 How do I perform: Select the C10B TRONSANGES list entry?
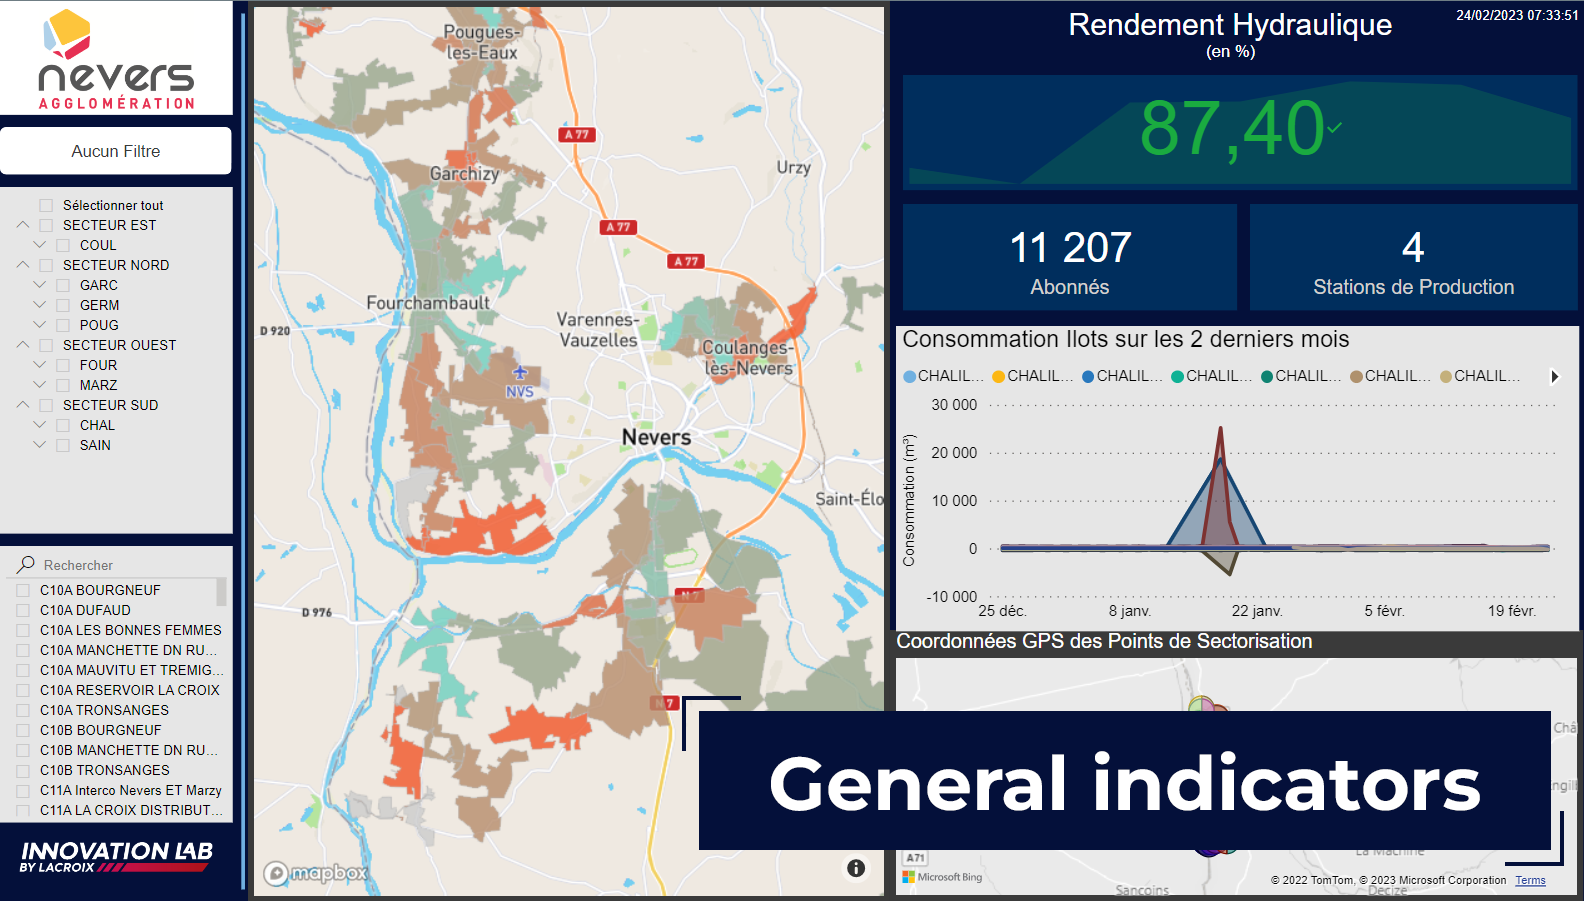105,770
